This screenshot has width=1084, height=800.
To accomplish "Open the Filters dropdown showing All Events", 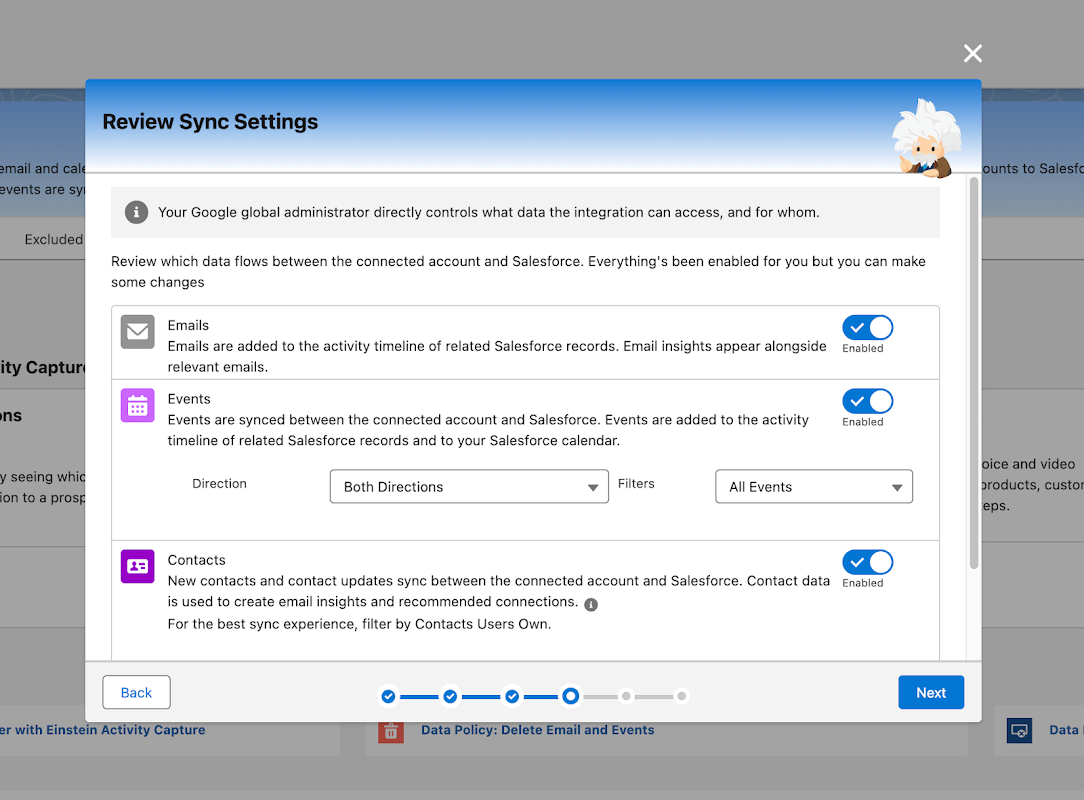I will (x=814, y=487).
